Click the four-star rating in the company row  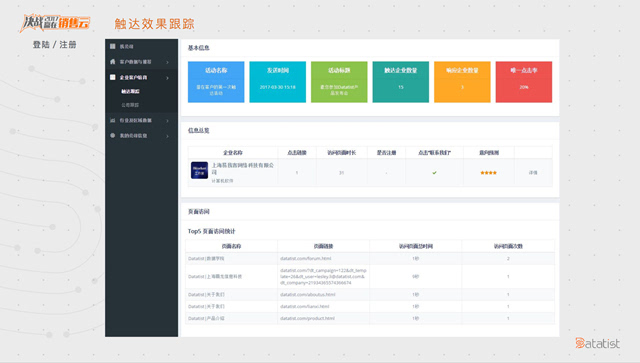coord(489,173)
